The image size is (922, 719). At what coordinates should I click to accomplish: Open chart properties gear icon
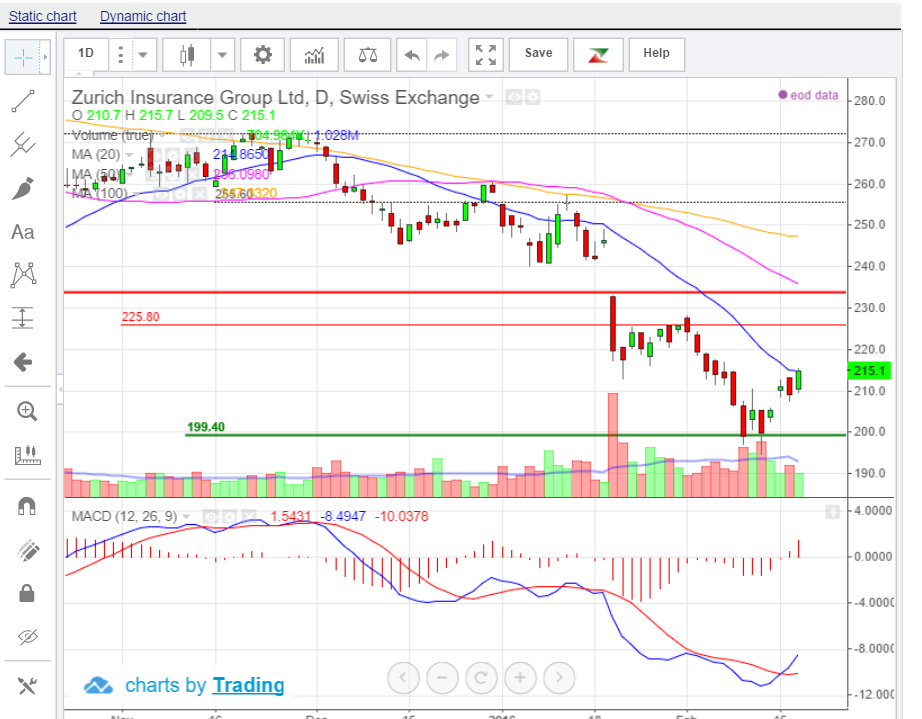(x=262, y=54)
